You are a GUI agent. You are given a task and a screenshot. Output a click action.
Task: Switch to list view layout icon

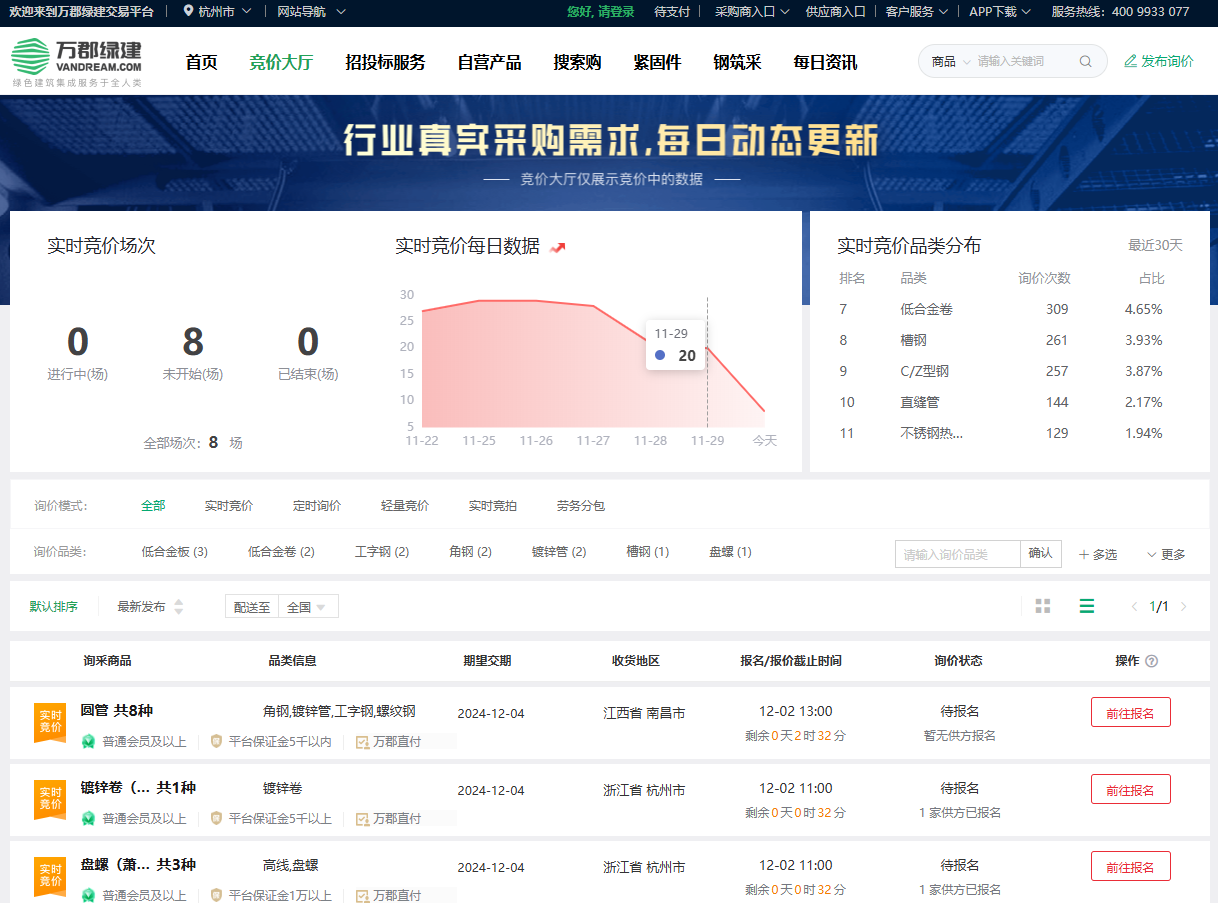pos(1087,606)
